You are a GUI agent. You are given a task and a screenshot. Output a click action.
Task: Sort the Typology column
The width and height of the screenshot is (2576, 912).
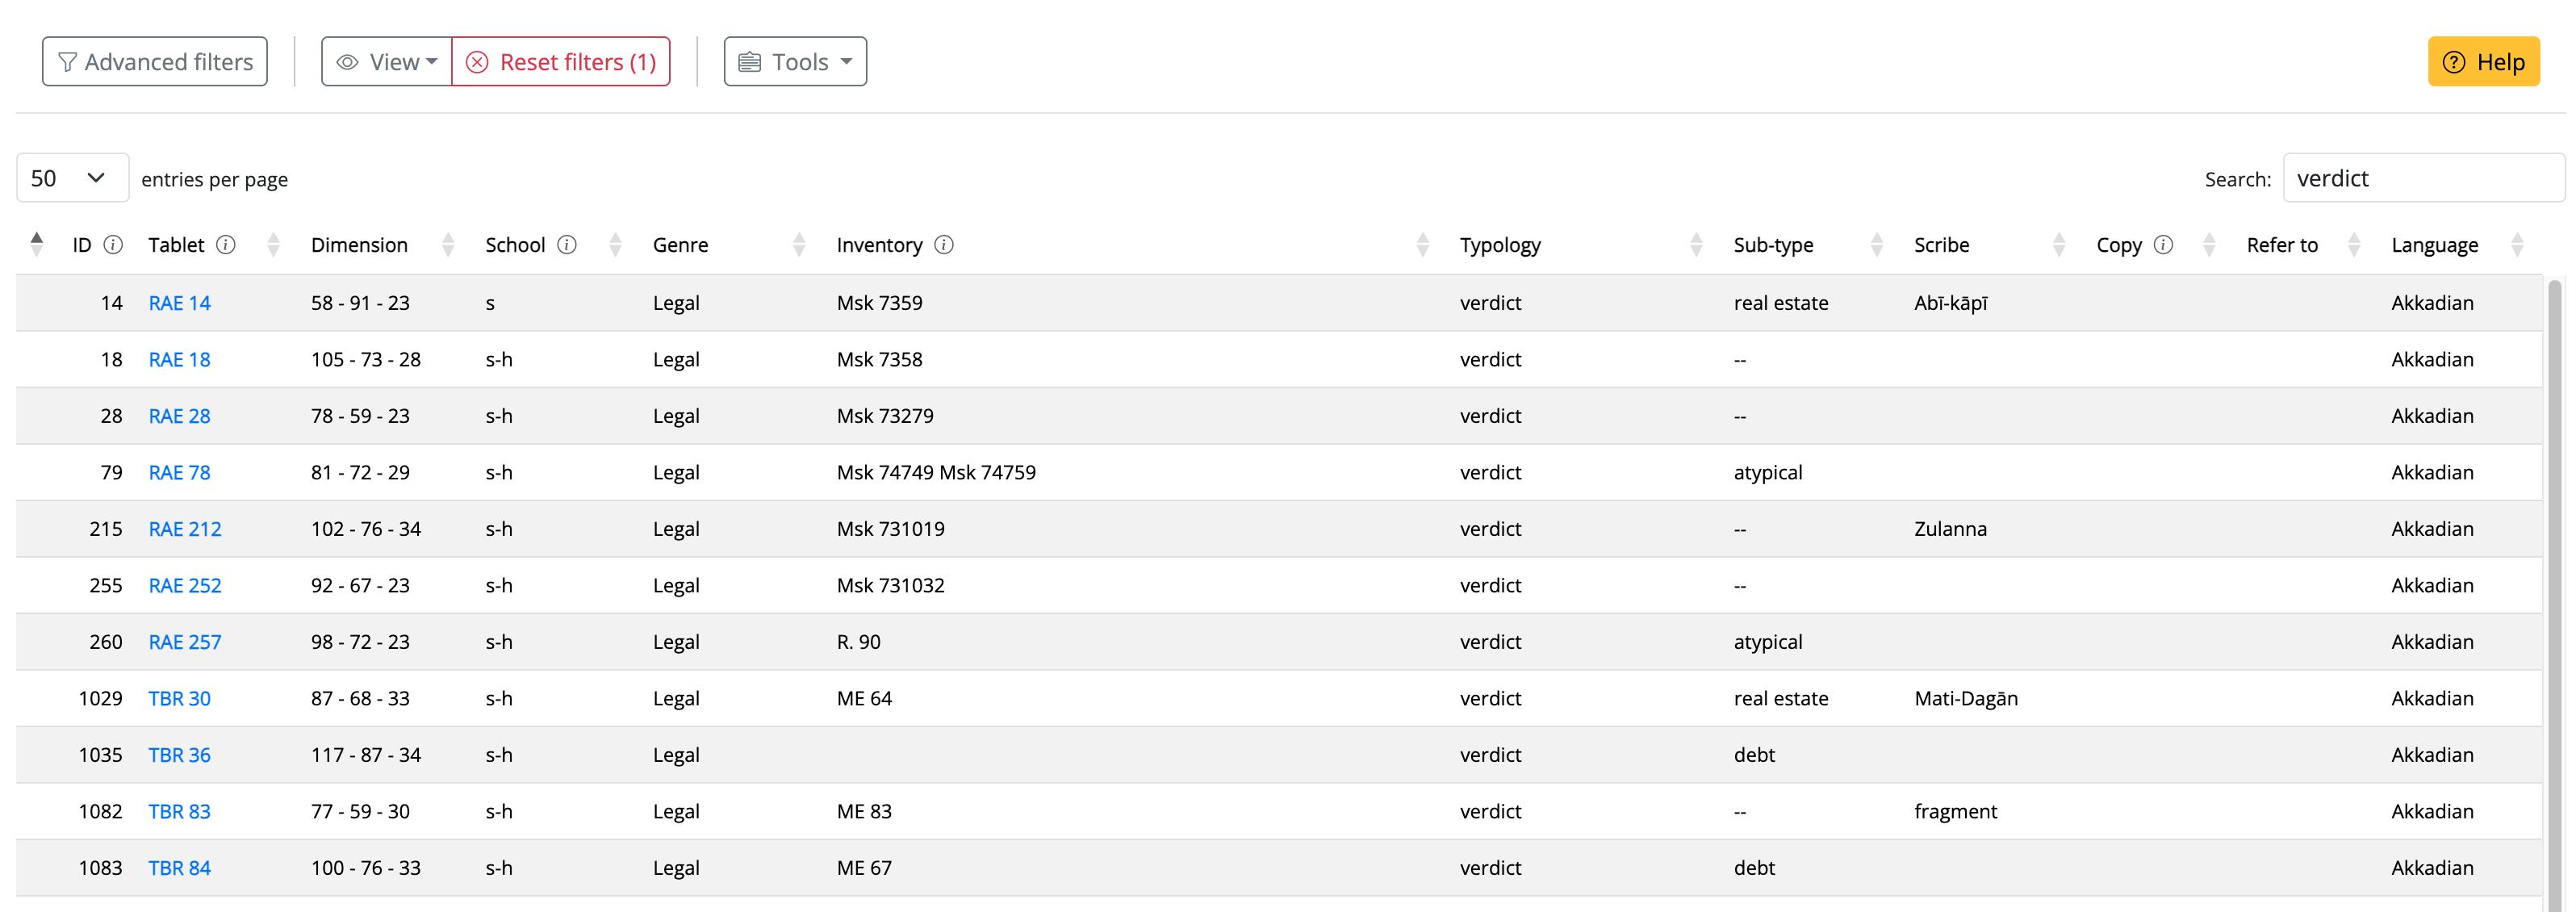(x=1696, y=245)
